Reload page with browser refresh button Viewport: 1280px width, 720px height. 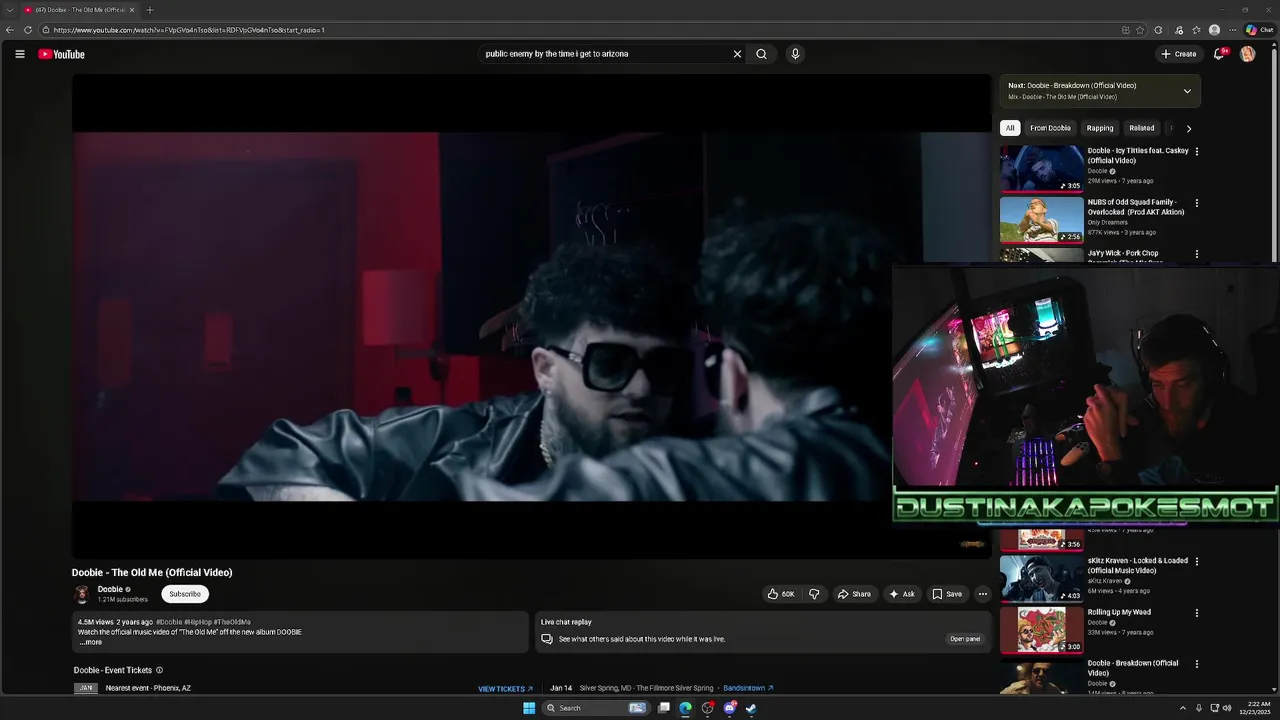click(27, 30)
